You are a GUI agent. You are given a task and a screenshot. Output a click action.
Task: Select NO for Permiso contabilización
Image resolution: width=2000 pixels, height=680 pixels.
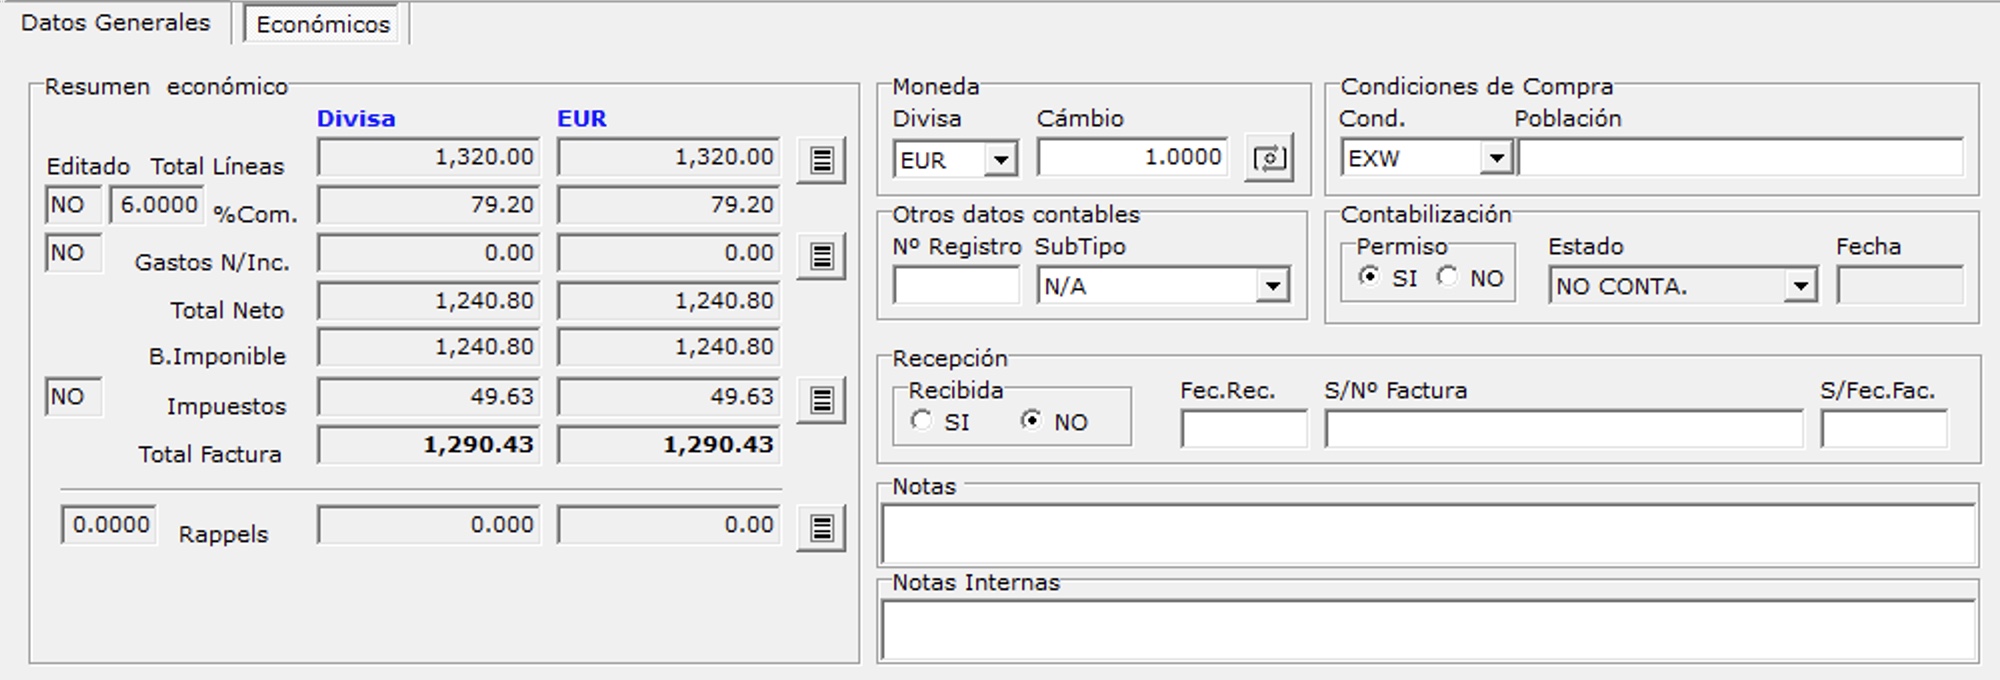click(x=1448, y=277)
